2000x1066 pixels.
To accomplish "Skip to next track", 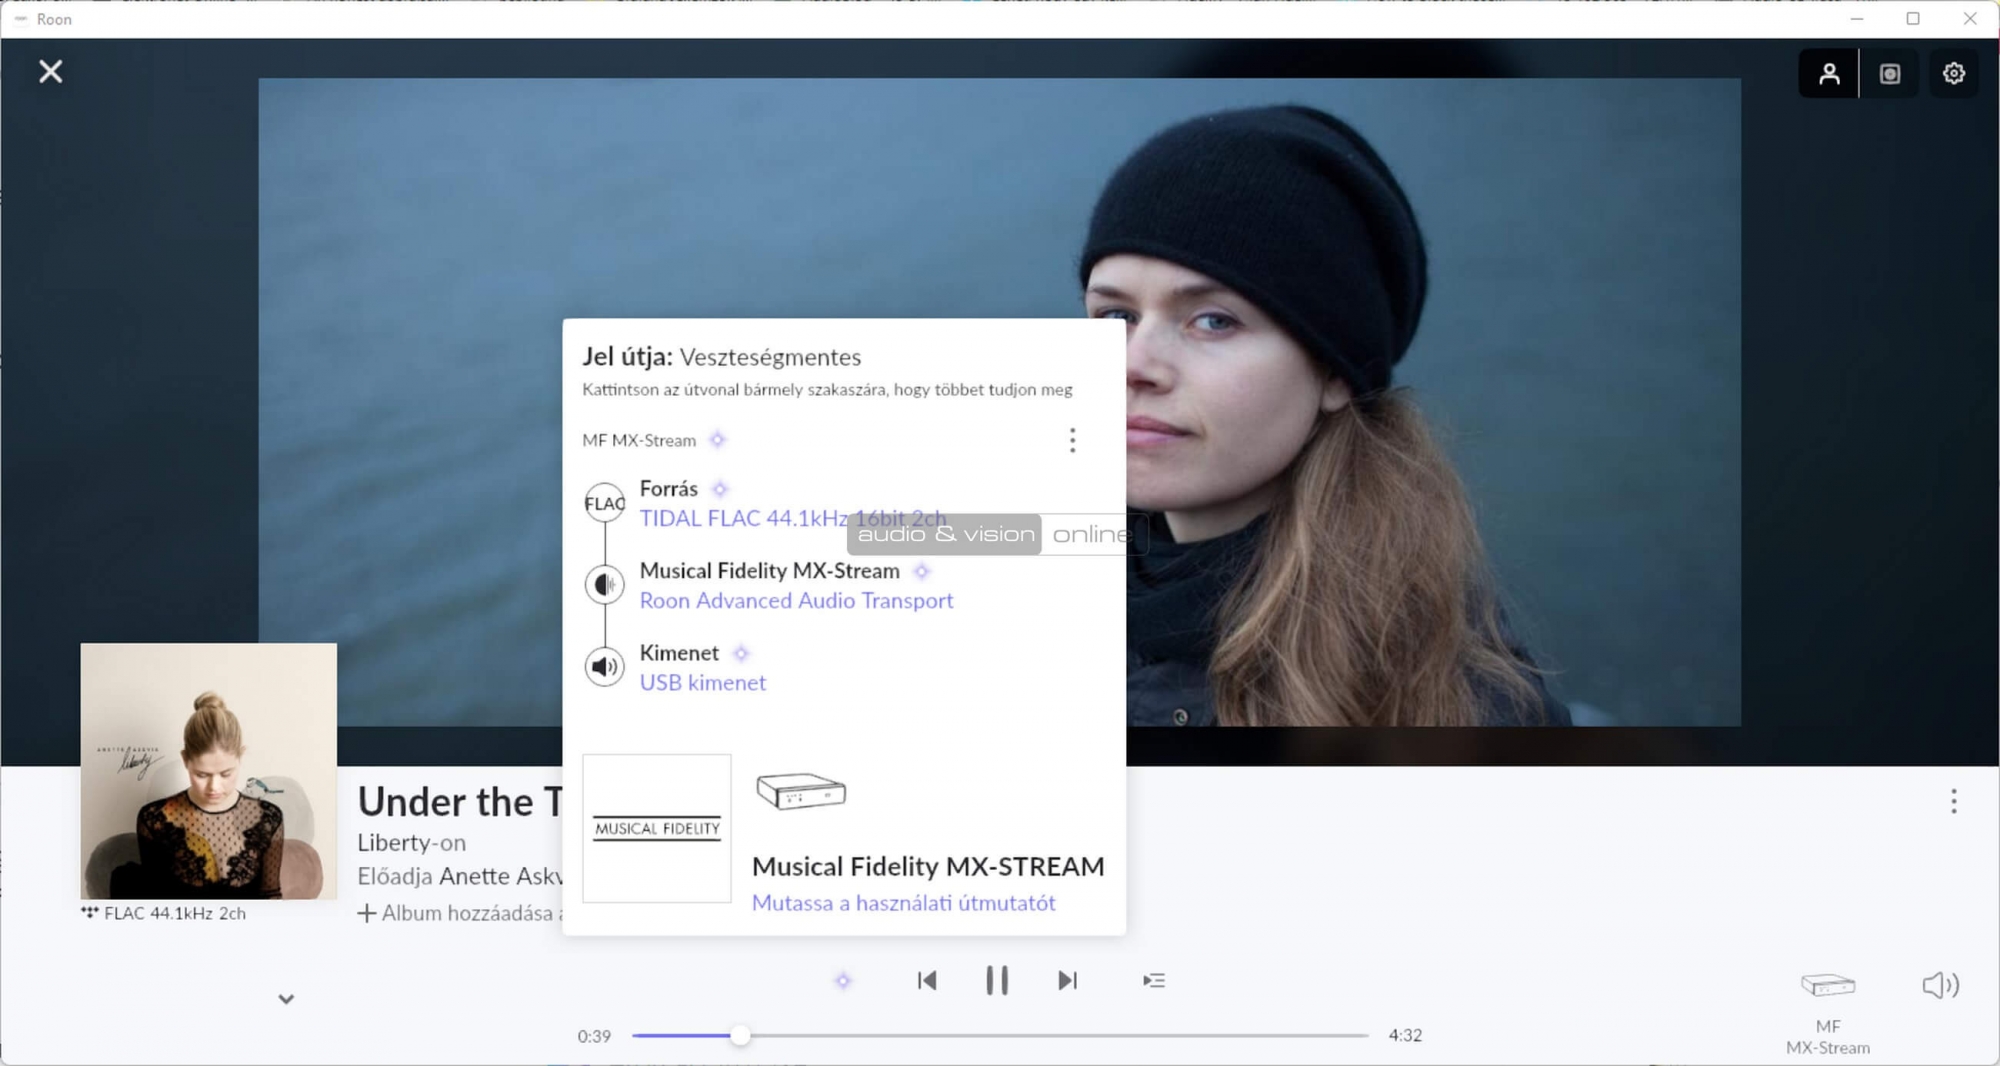I will (x=1067, y=981).
